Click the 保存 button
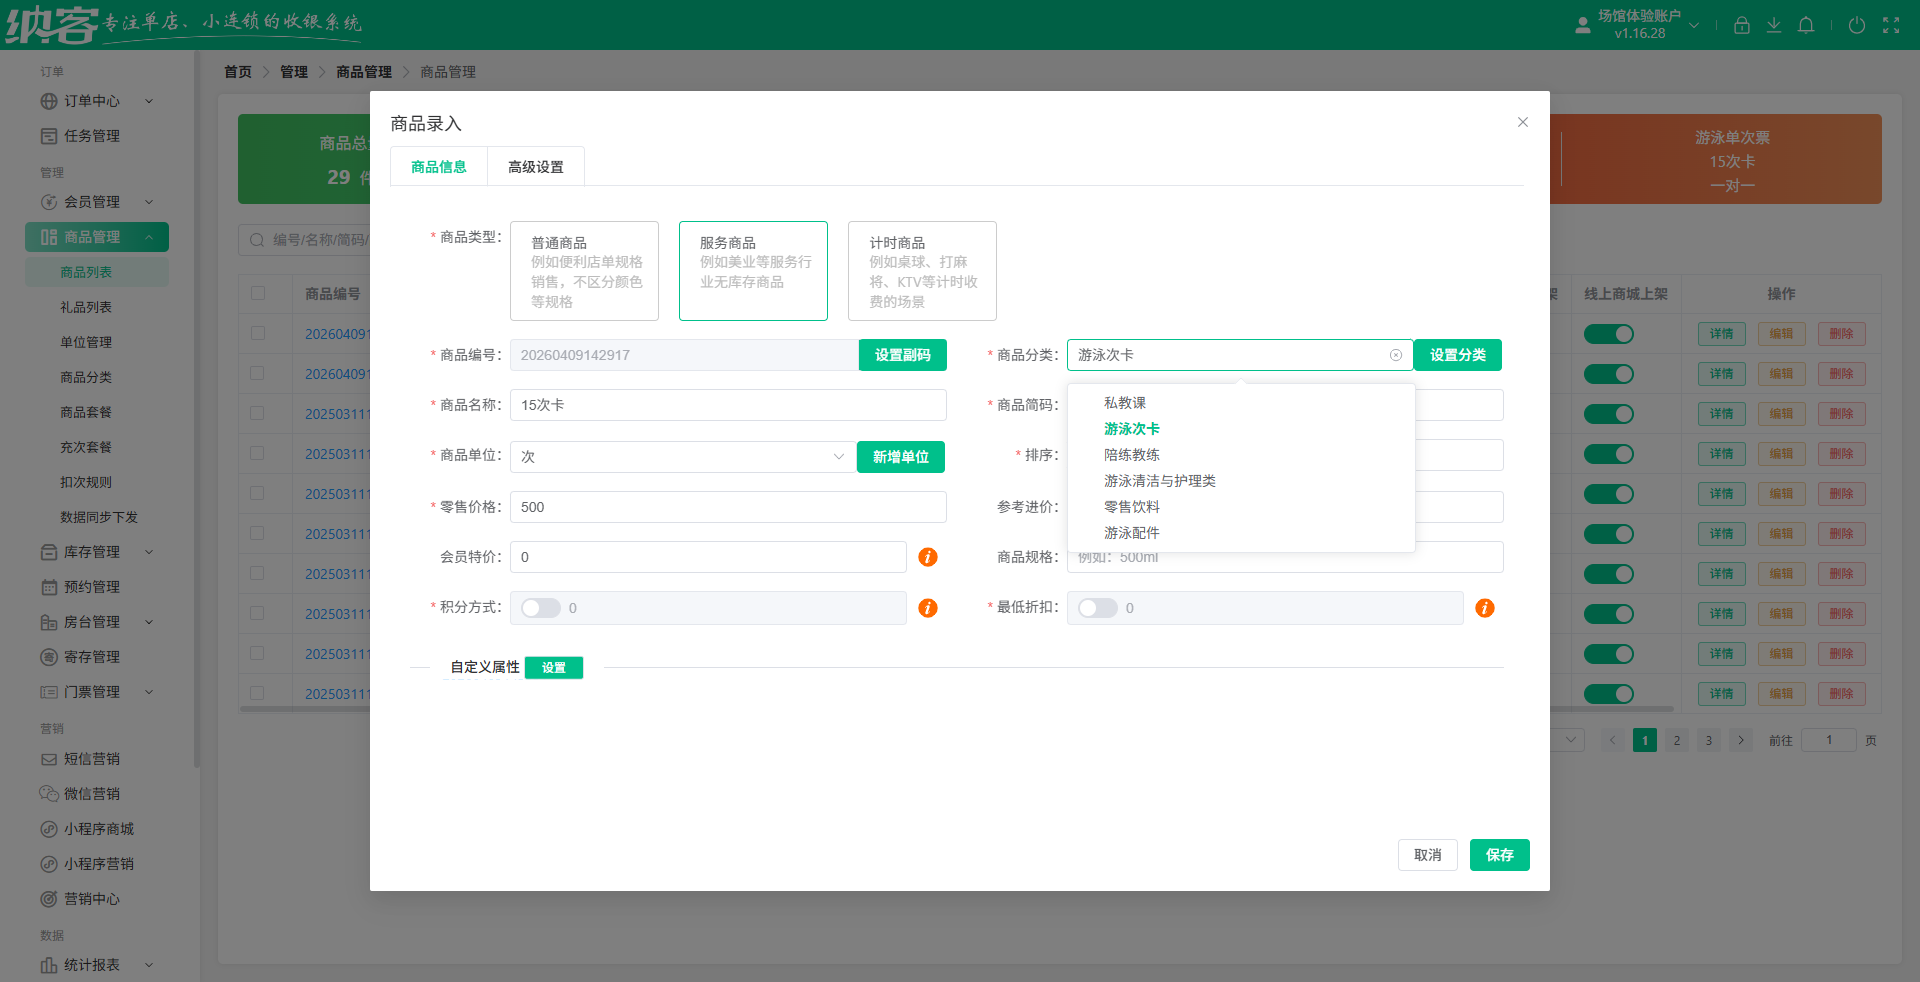The width and height of the screenshot is (1920, 982). (1499, 855)
